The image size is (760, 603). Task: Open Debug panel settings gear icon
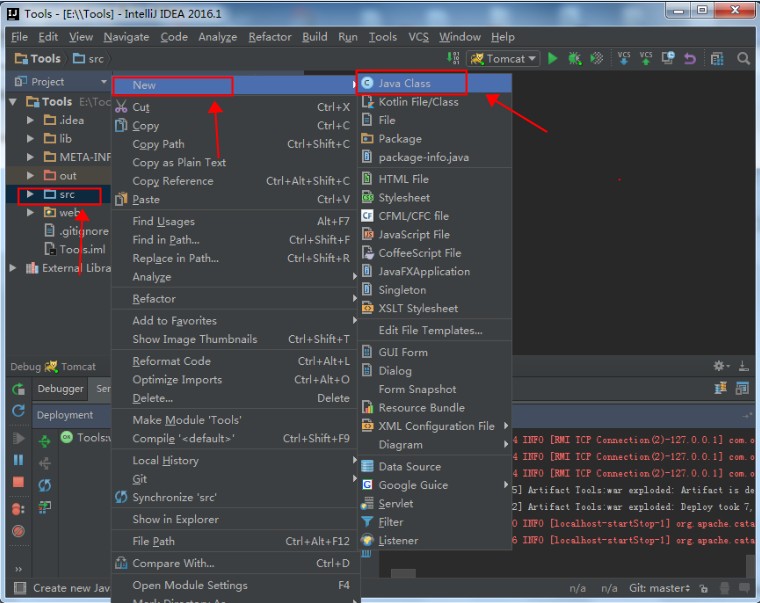[x=720, y=366]
